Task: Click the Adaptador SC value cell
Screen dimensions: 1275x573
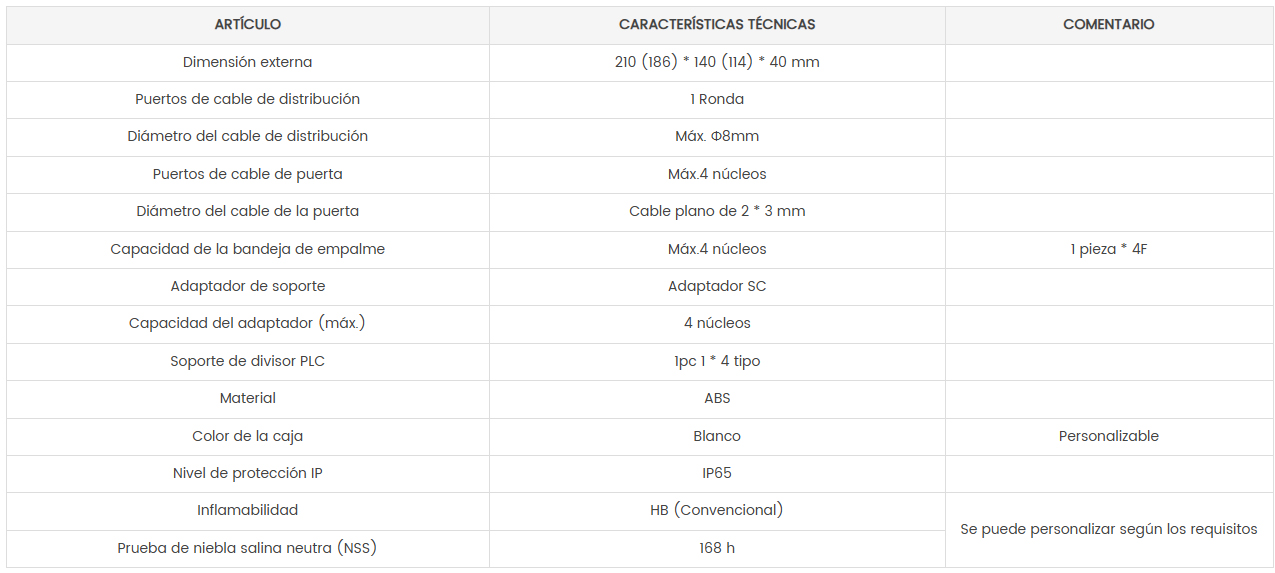Action: tap(717, 286)
